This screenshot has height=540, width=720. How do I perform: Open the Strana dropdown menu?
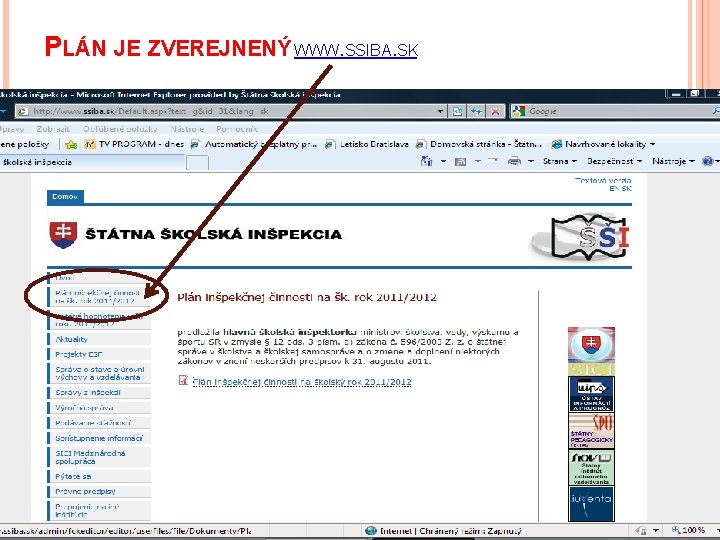pos(560,161)
